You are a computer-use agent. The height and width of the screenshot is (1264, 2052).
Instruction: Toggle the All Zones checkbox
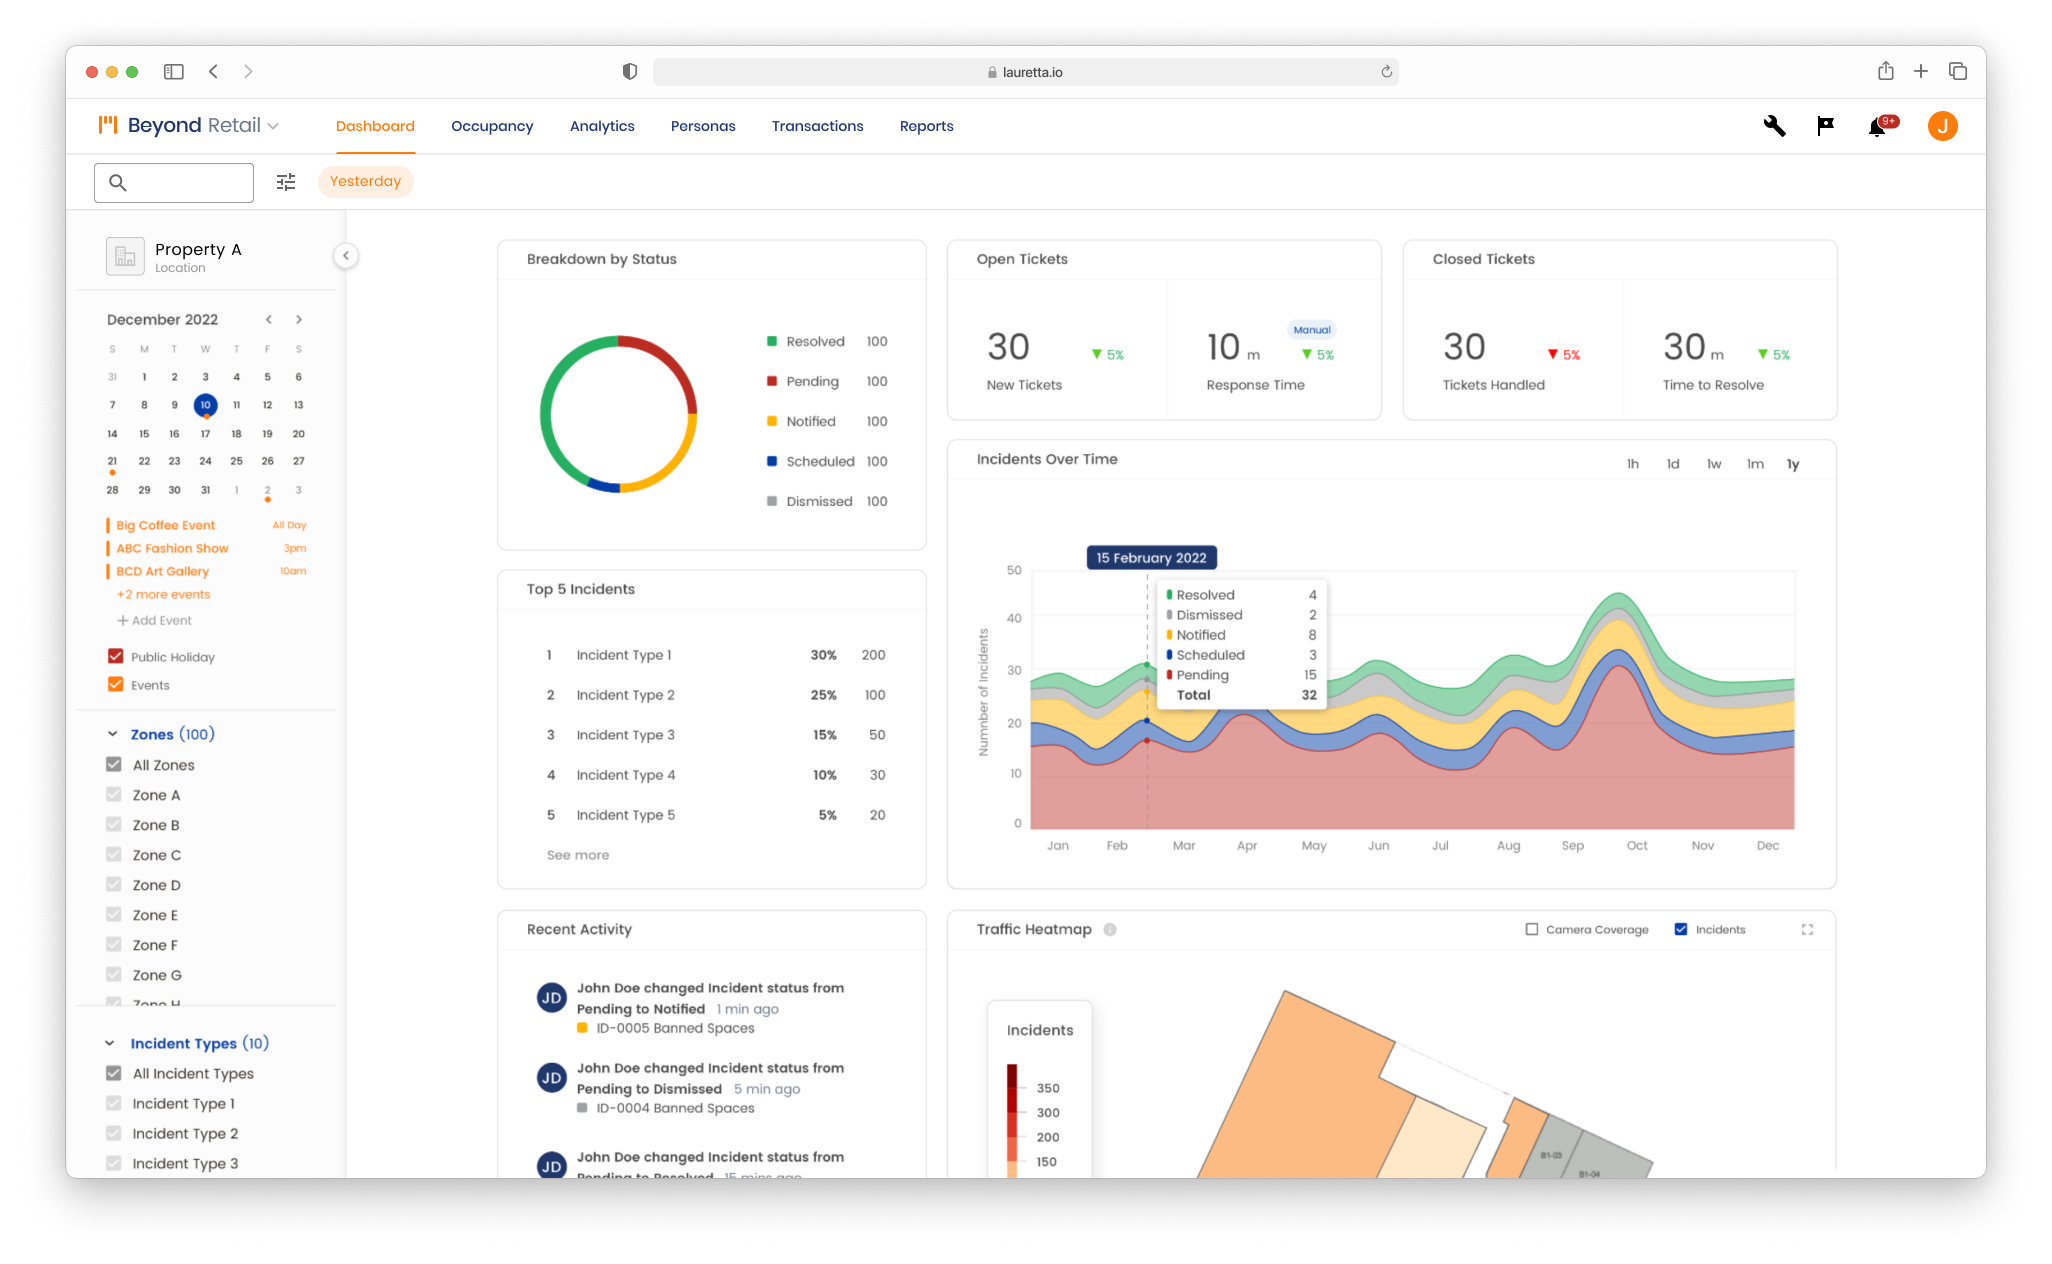[x=114, y=765]
